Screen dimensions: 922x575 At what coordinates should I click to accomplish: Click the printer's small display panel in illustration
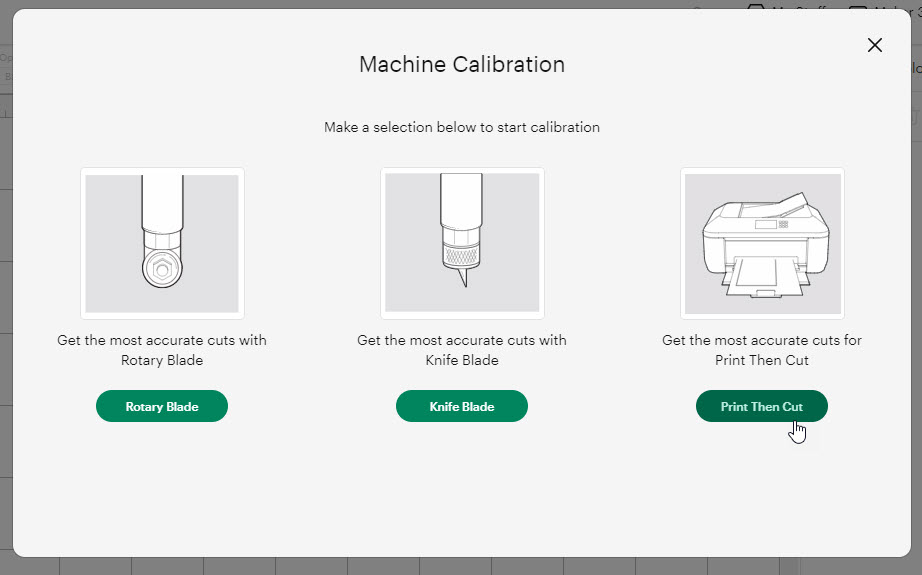coord(766,225)
